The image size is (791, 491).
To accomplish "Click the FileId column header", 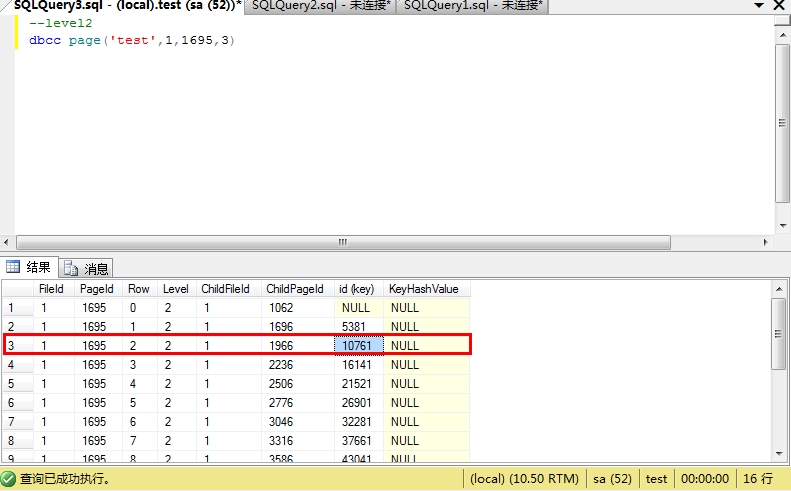I will point(53,289).
